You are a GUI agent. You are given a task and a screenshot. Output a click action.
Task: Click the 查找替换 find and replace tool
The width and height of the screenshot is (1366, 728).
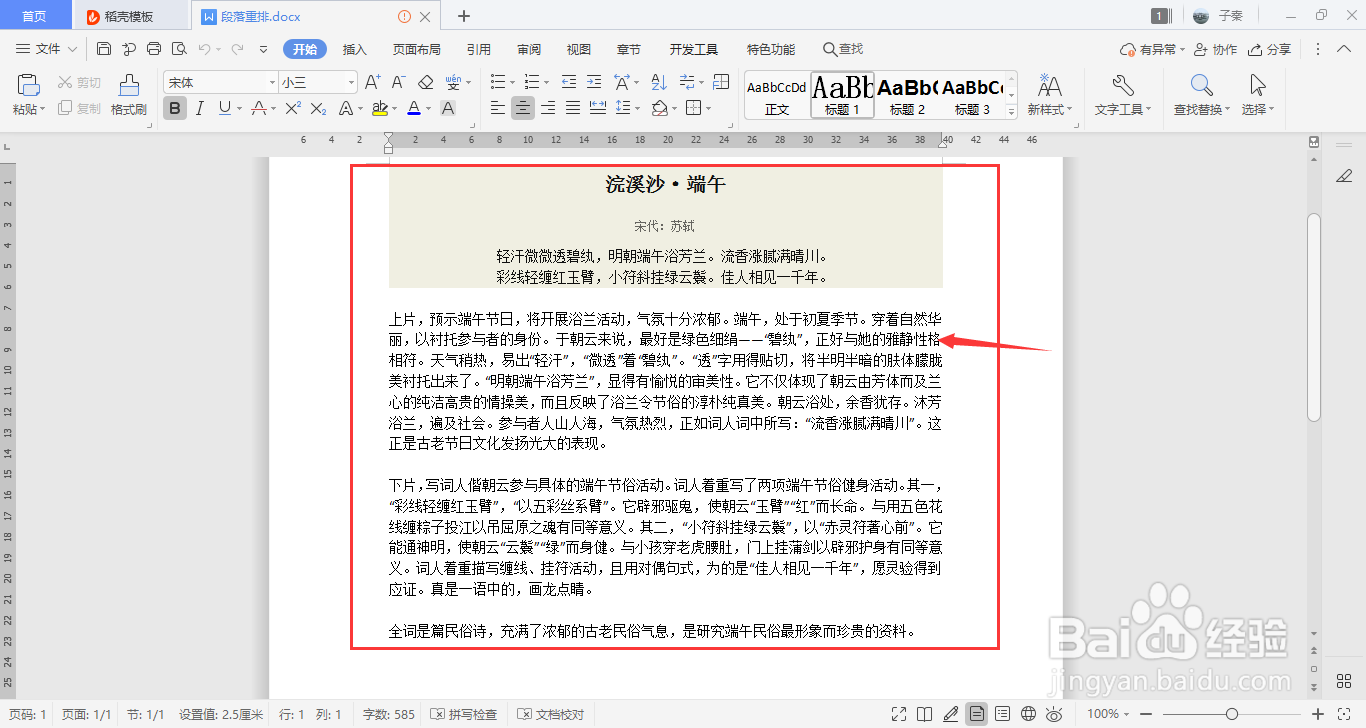[1198, 95]
